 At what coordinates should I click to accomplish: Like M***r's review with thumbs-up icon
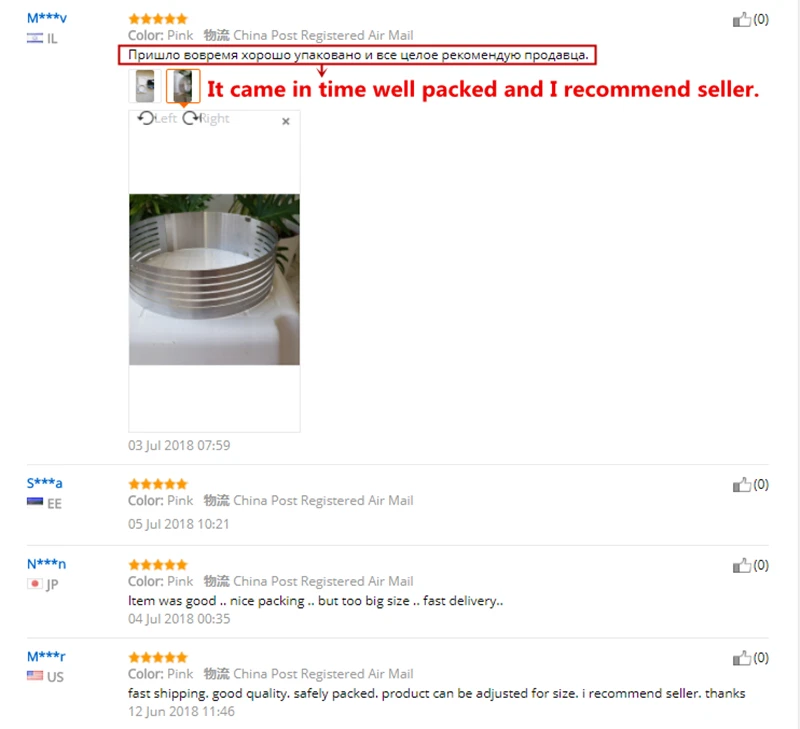point(741,658)
